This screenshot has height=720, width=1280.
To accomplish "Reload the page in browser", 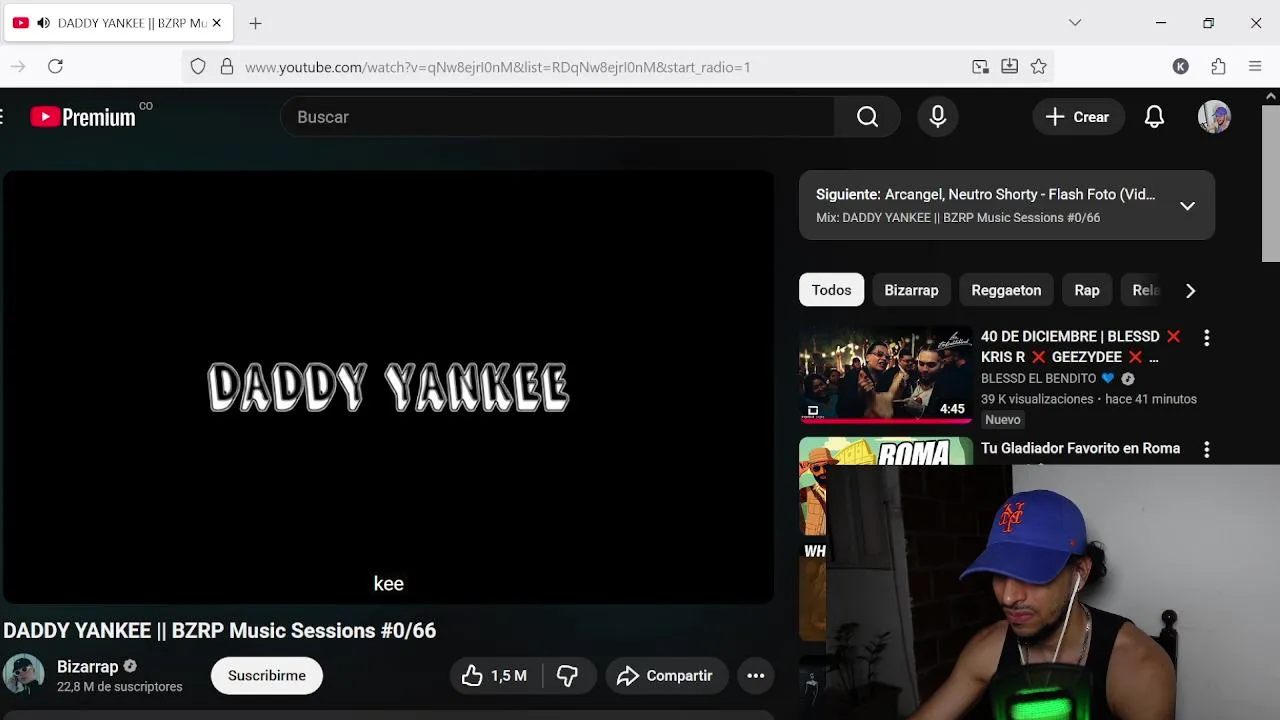I will point(56,66).
